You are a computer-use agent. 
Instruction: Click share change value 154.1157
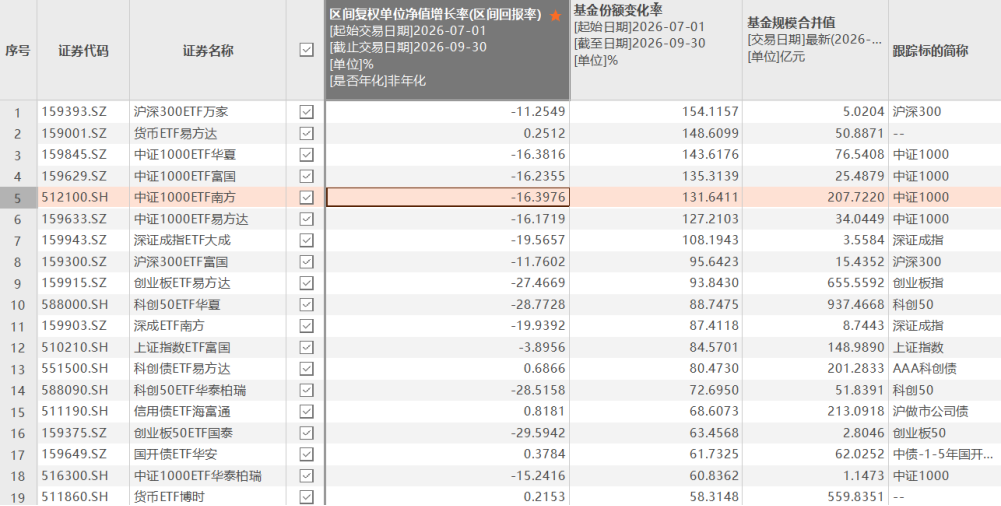click(x=710, y=112)
